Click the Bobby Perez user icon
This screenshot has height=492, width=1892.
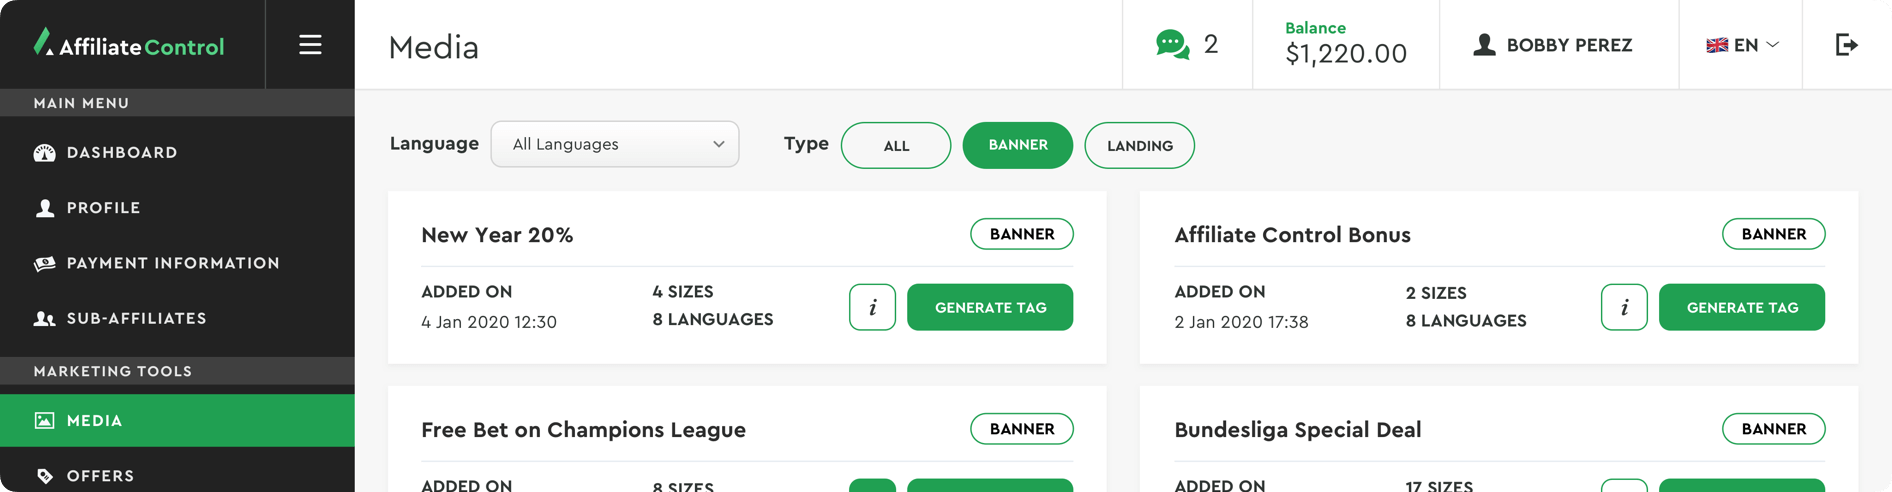(x=1484, y=45)
